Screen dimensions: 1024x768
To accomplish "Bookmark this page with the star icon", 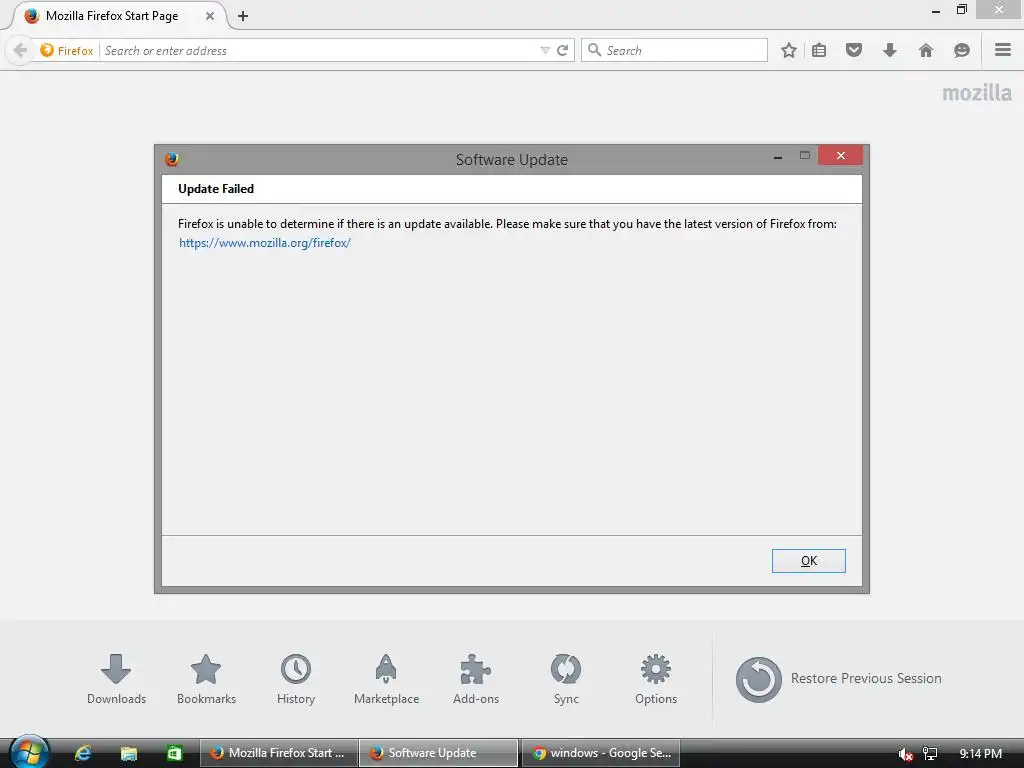I will (x=789, y=50).
